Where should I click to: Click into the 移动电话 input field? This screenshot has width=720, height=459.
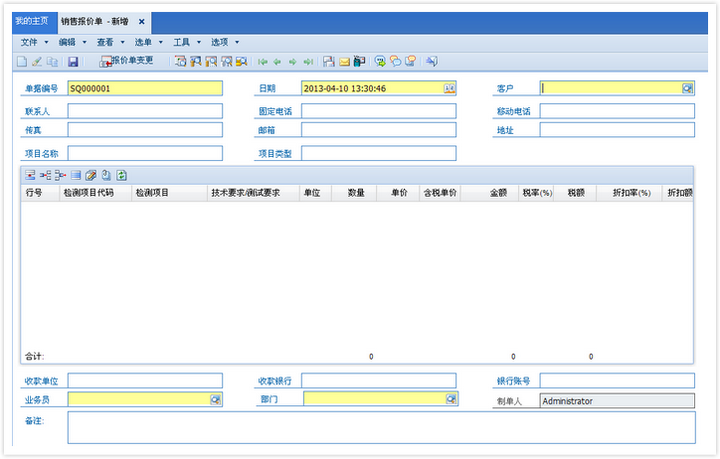point(617,111)
